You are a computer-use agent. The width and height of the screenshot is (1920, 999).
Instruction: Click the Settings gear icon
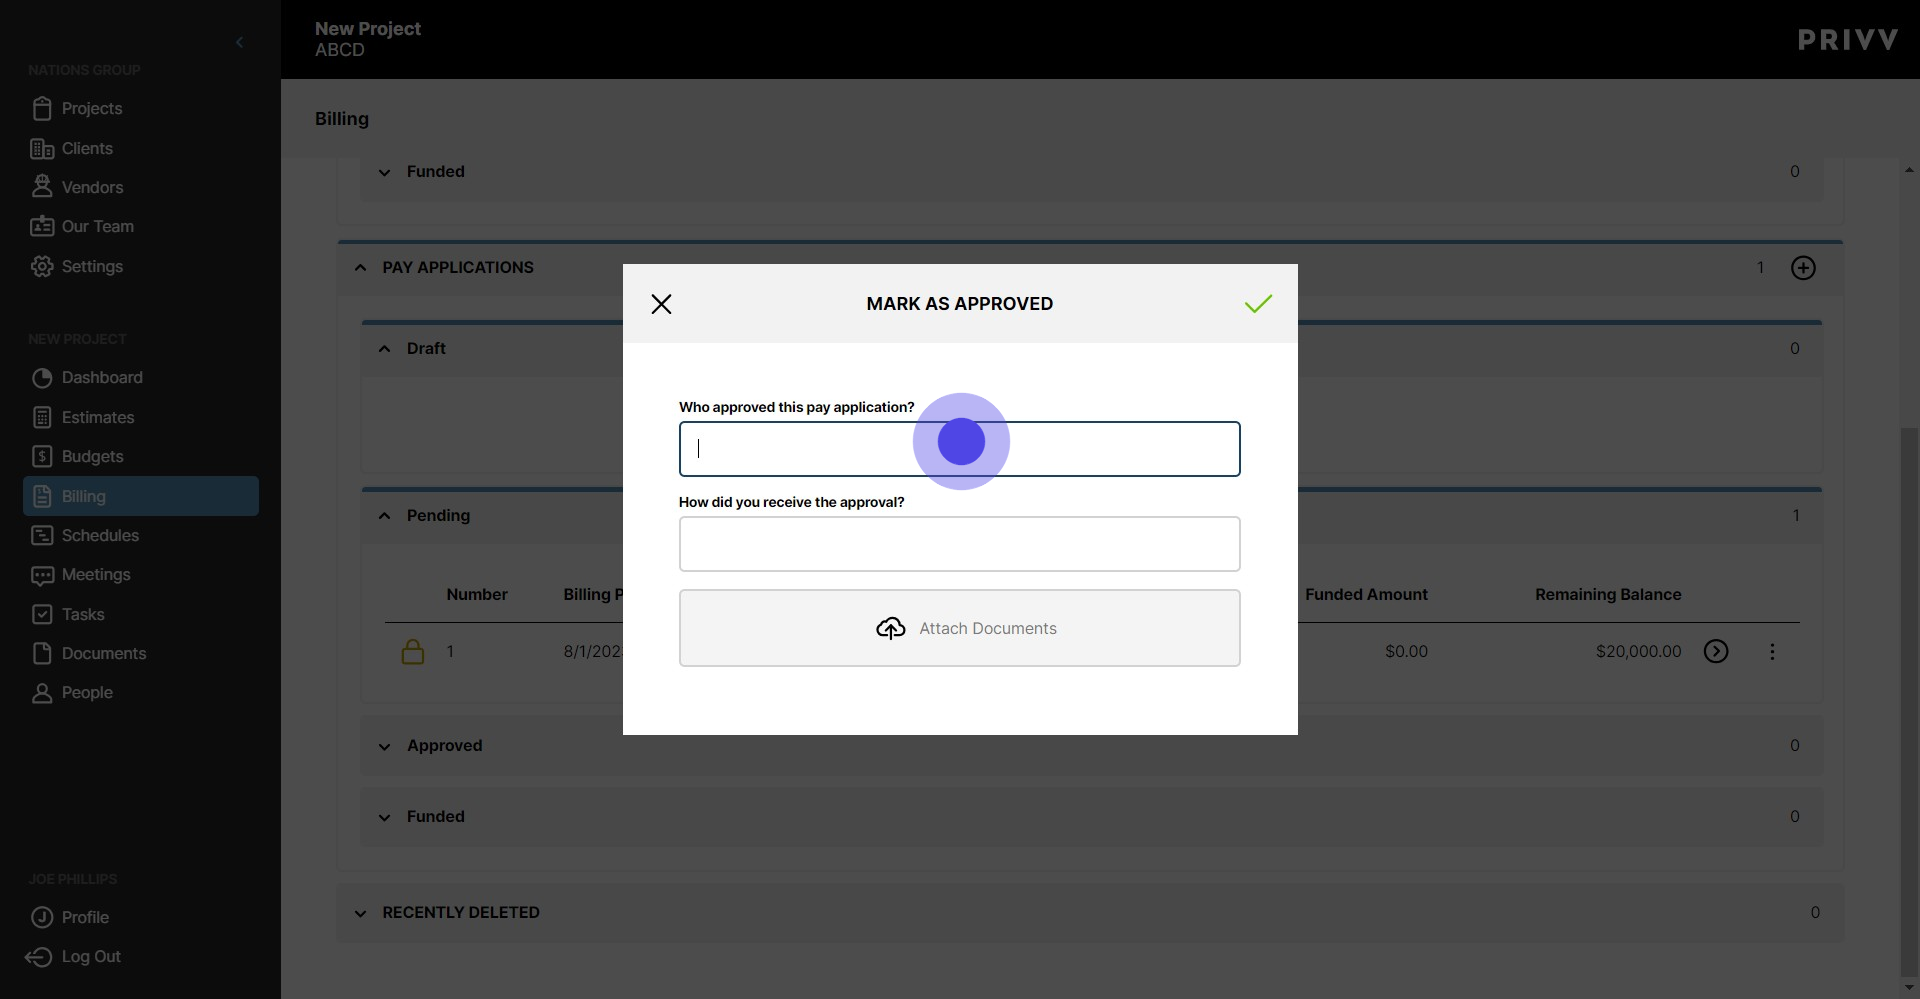click(x=42, y=266)
